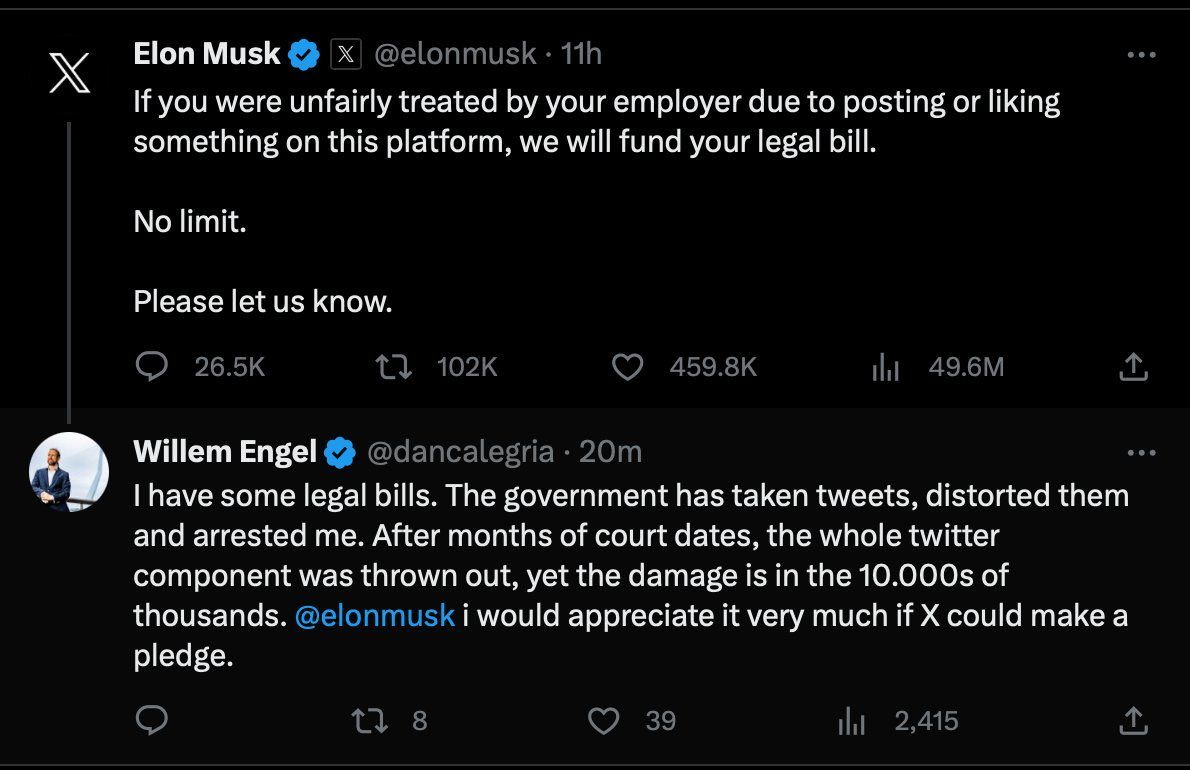Open Willem Engel's profile picture
This screenshot has width=1190, height=770.
click(69, 472)
